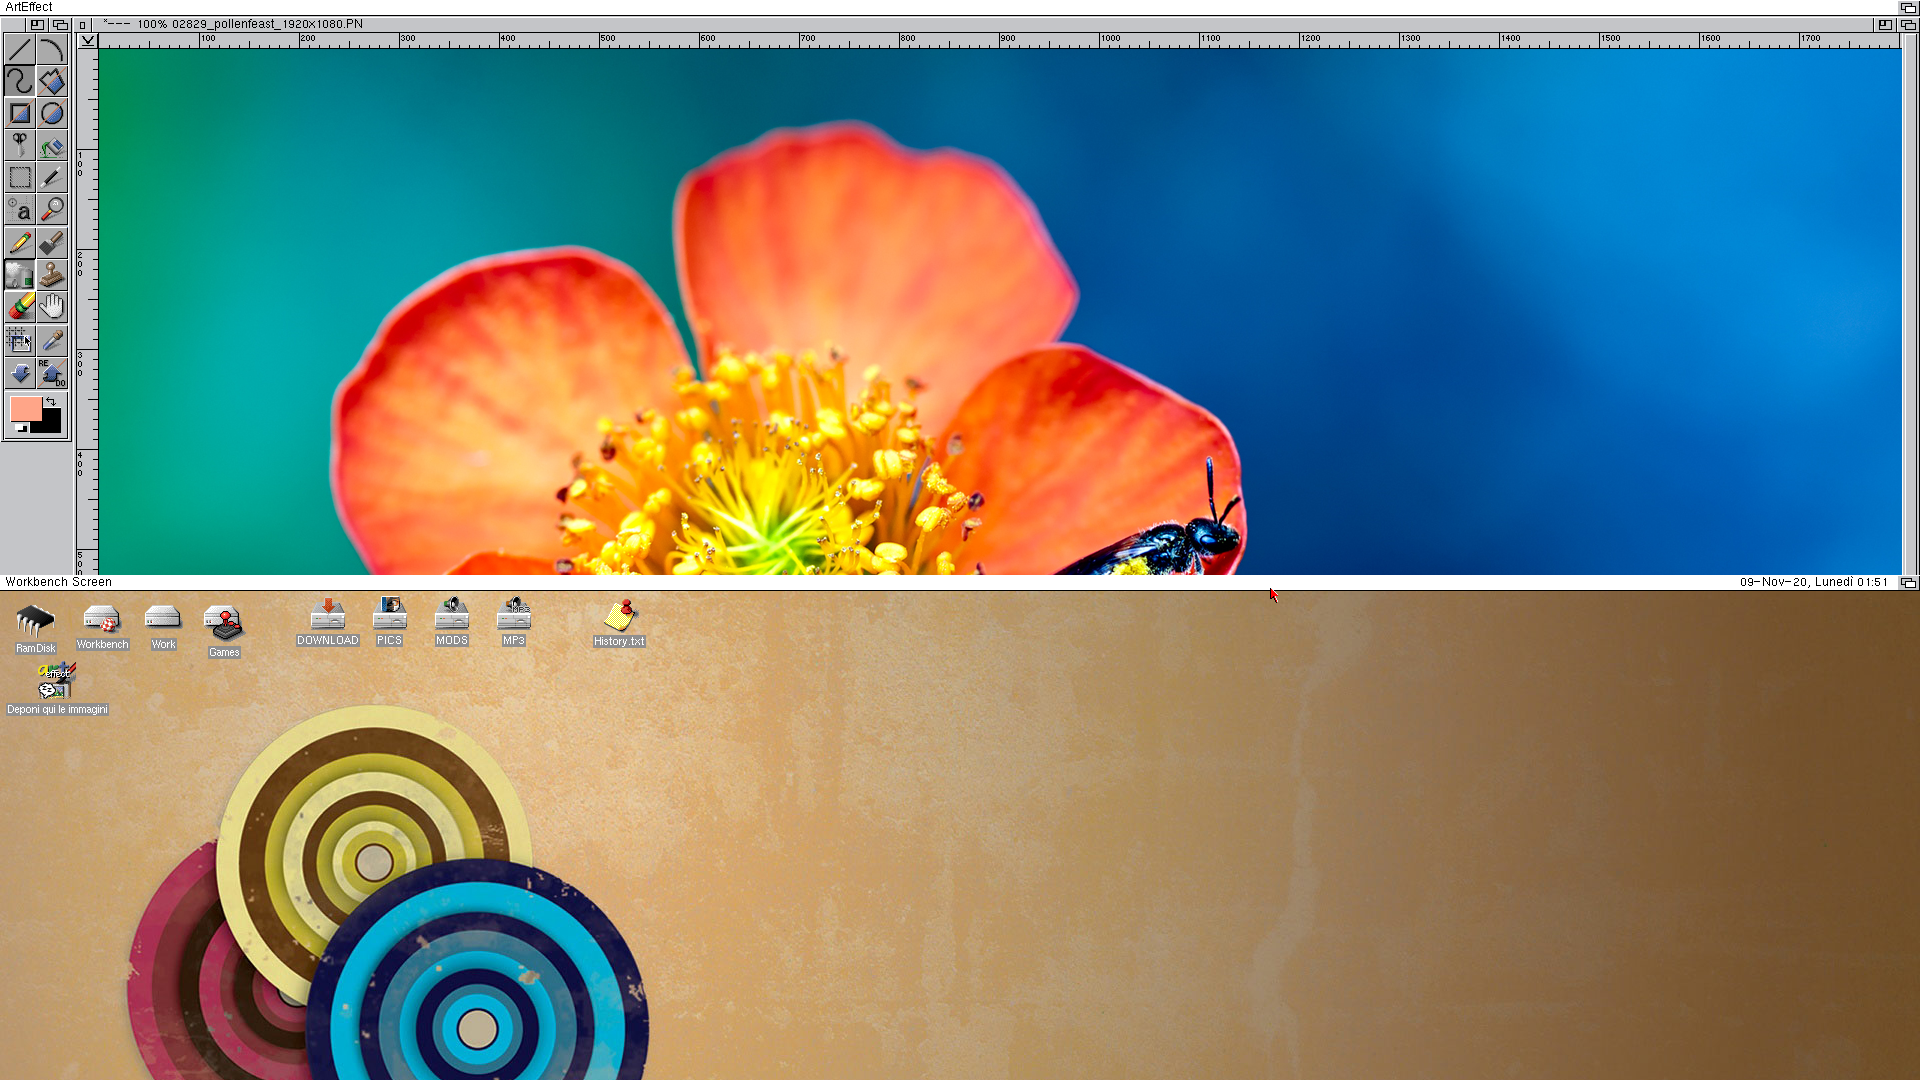Click the vertical ruler beside the image

click(x=88, y=311)
